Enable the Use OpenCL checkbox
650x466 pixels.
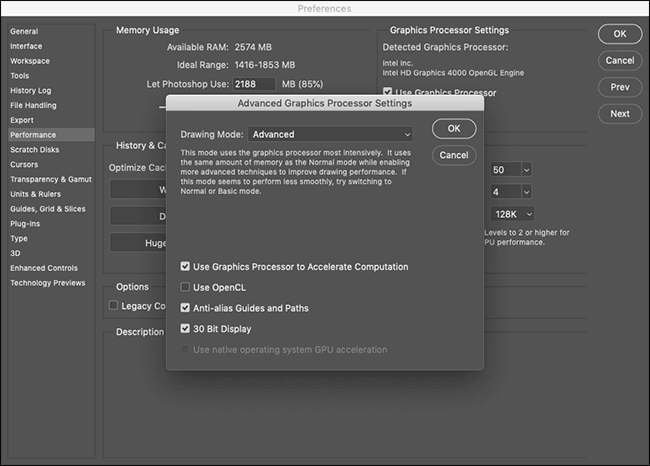tap(185, 287)
